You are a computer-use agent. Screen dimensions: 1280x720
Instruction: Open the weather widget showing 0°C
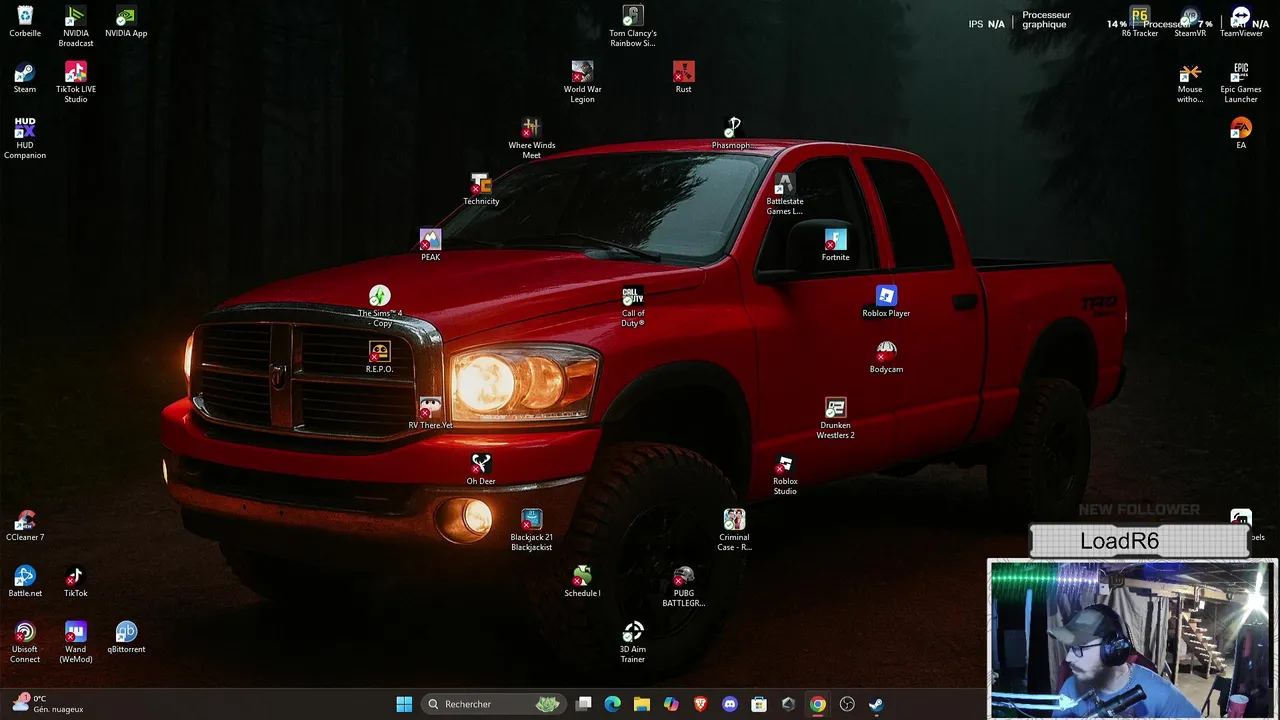[x=48, y=704]
